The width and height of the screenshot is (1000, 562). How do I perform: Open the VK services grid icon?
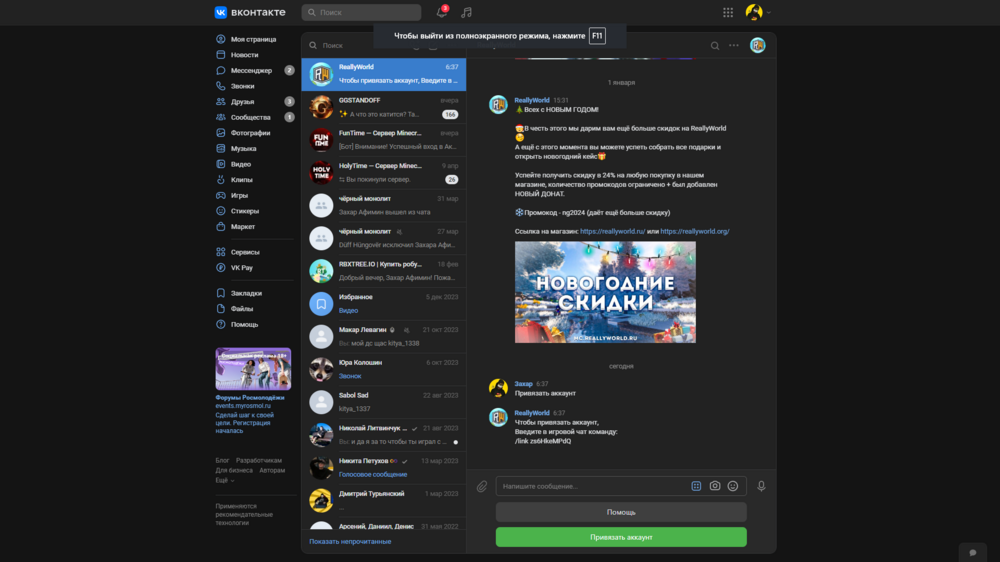tap(728, 12)
